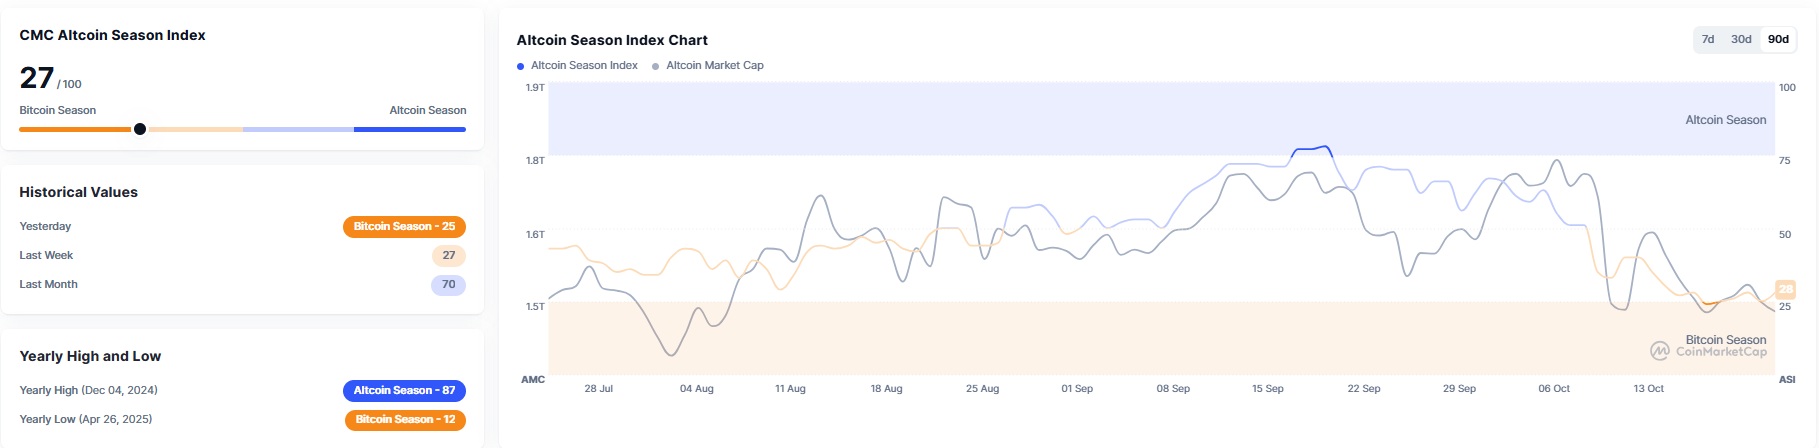This screenshot has width=1819, height=448.
Task: Toggle the Altcoin Season Index legend dot
Action: click(x=520, y=66)
